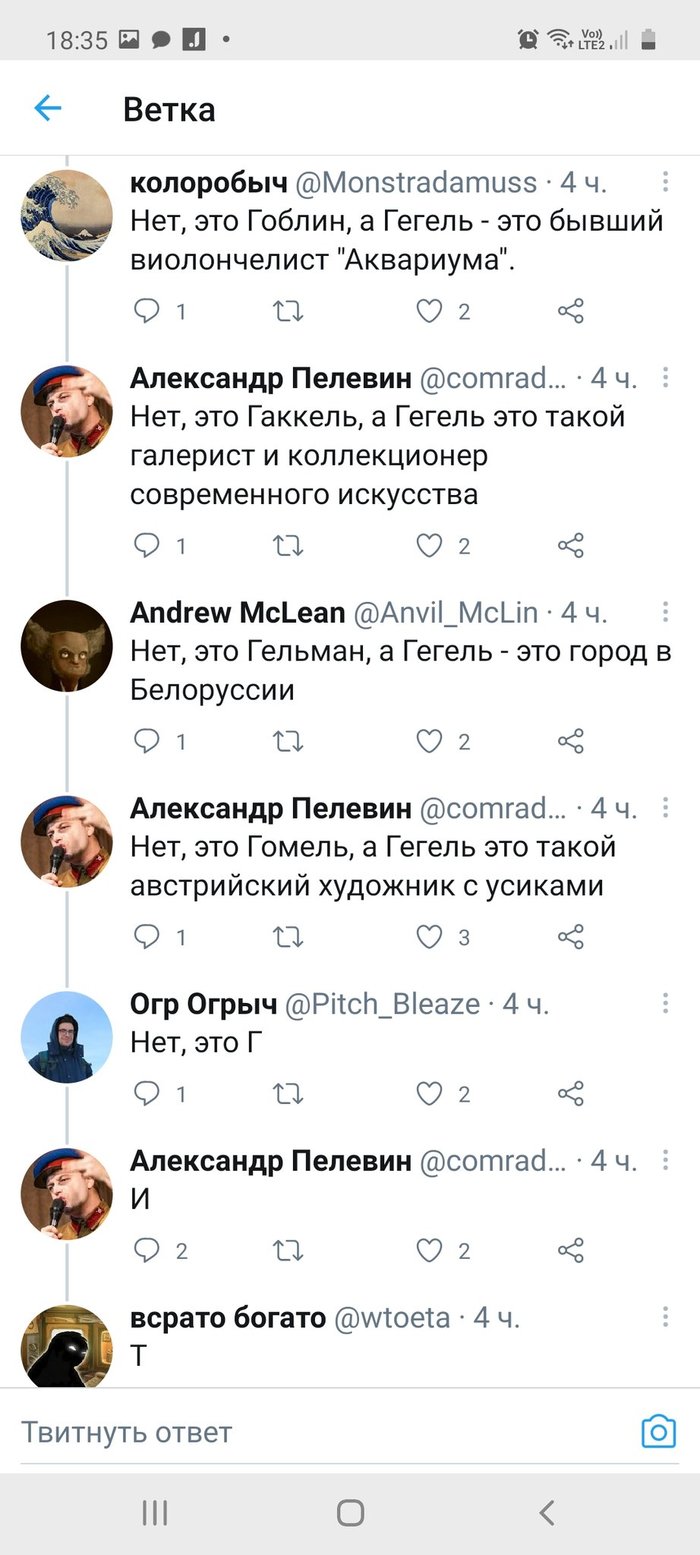Open more options on Andrew McLean's tweet

[x=666, y=612]
